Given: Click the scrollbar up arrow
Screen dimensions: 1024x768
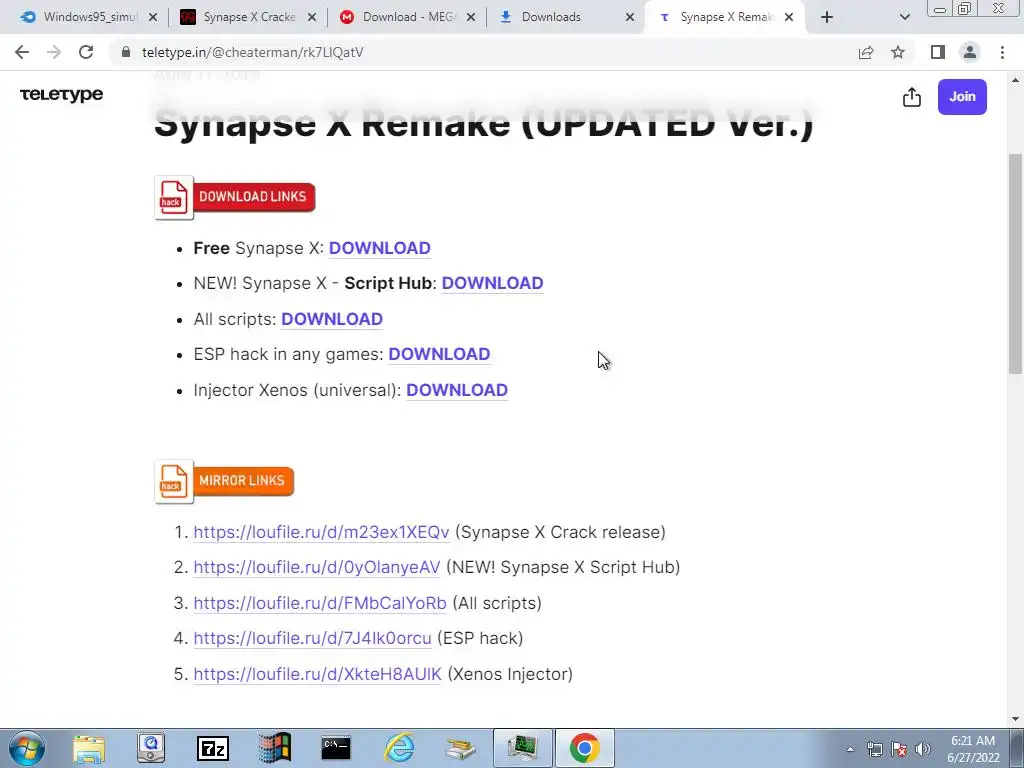Looking at the screenshot, I should point(1015,80).
